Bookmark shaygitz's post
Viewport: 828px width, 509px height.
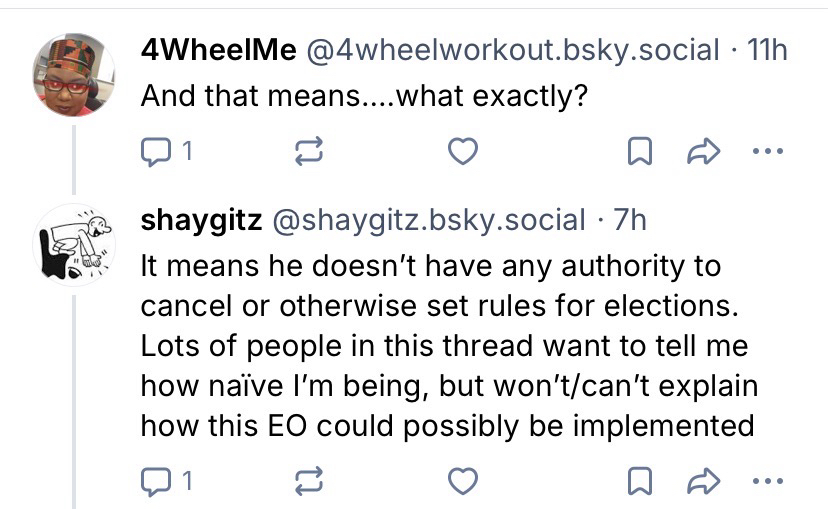point(634,481)
